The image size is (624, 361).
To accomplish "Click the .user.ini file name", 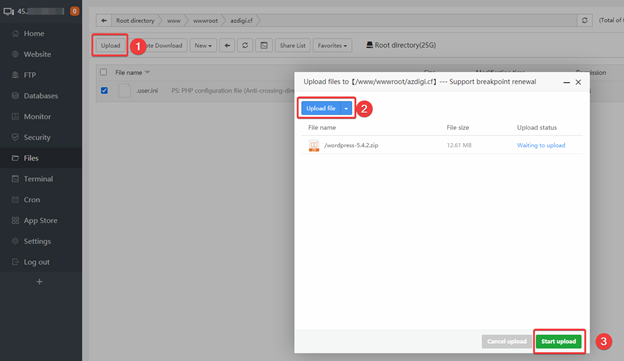I will 147,91.
